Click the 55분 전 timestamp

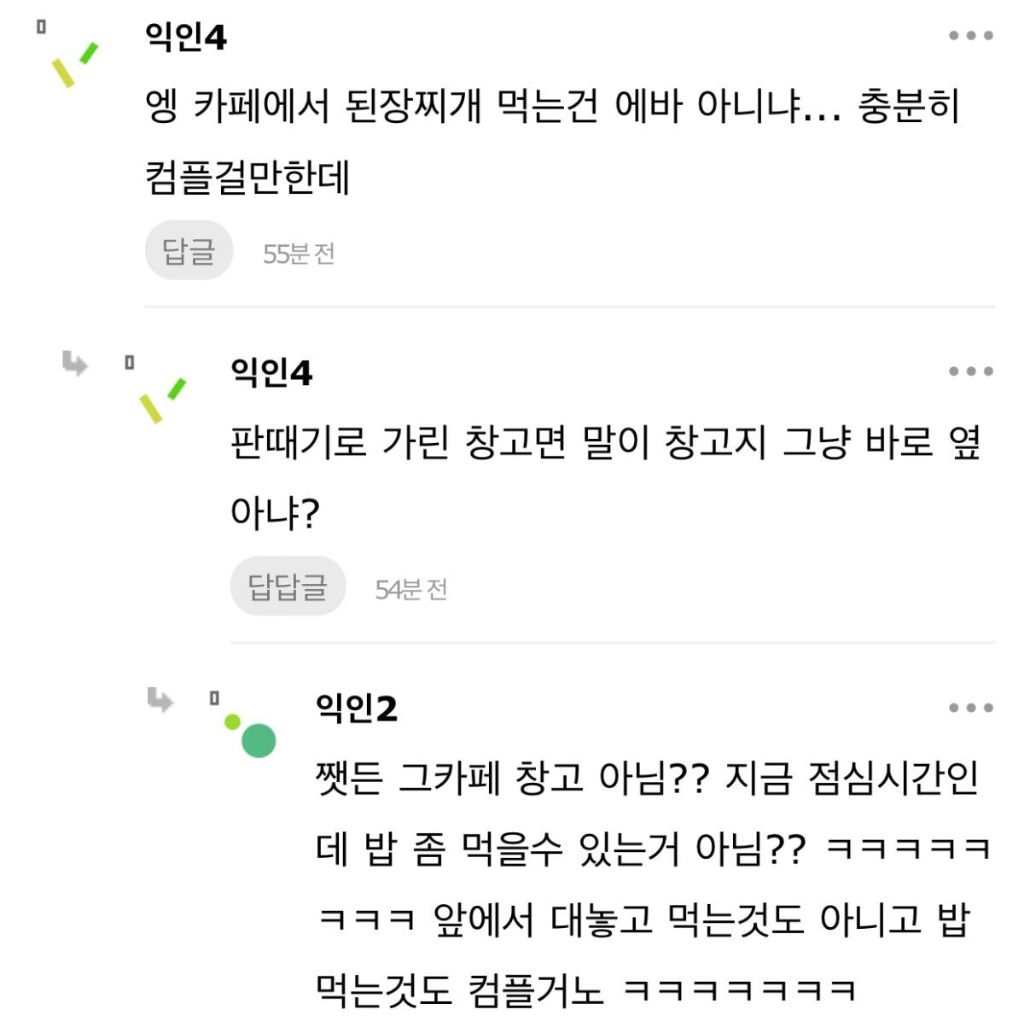(x=298, y=254)
